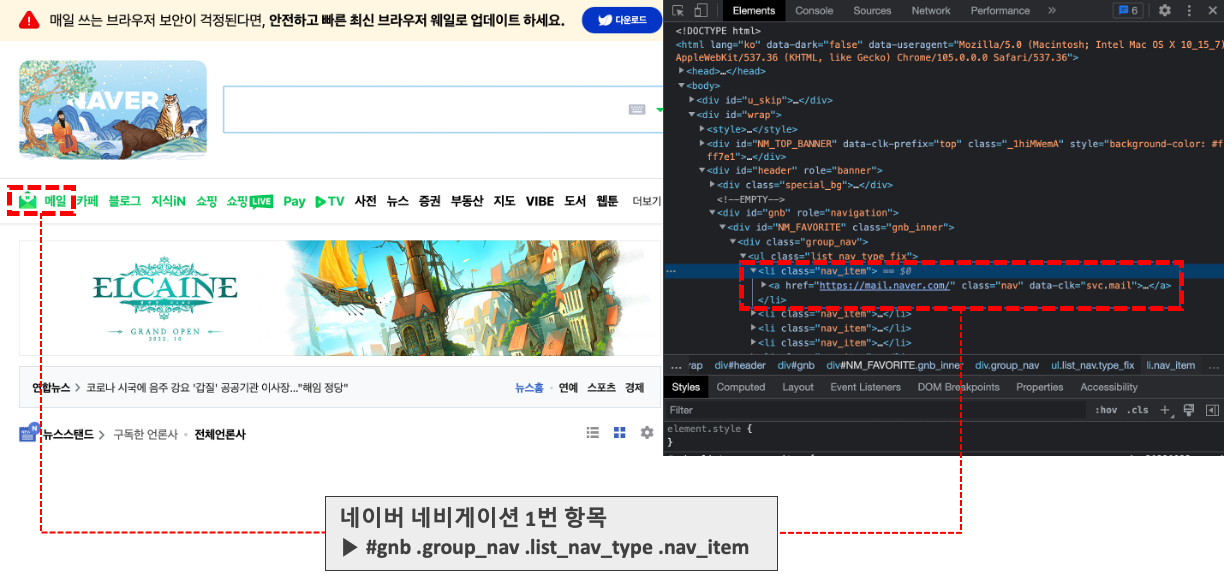The width and height of the screenshot is (1224, 574).
Task: Open search autocomplete dropdown arrow
Action: tap(659, 110)
